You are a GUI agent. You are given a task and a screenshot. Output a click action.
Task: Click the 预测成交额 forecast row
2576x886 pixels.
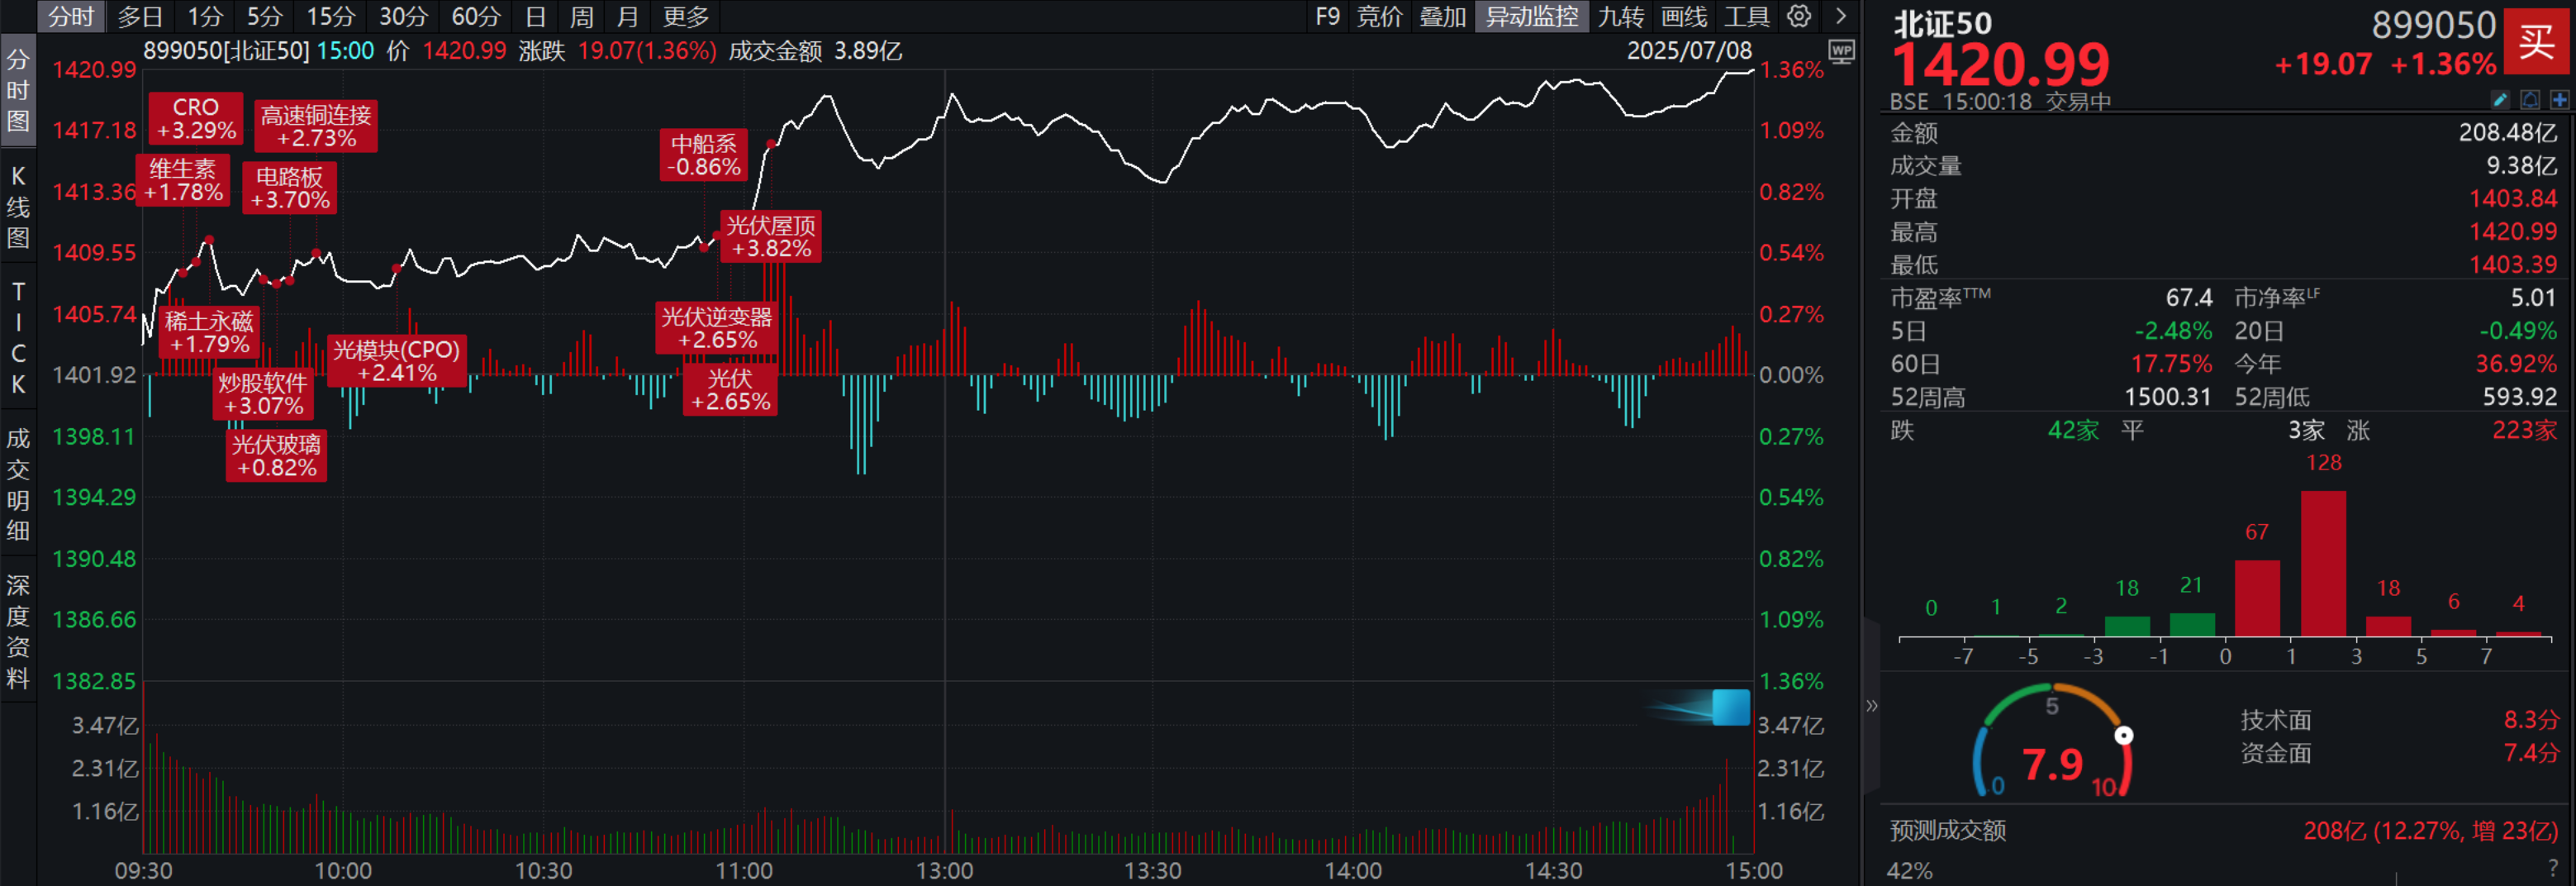coord(2223,830)
